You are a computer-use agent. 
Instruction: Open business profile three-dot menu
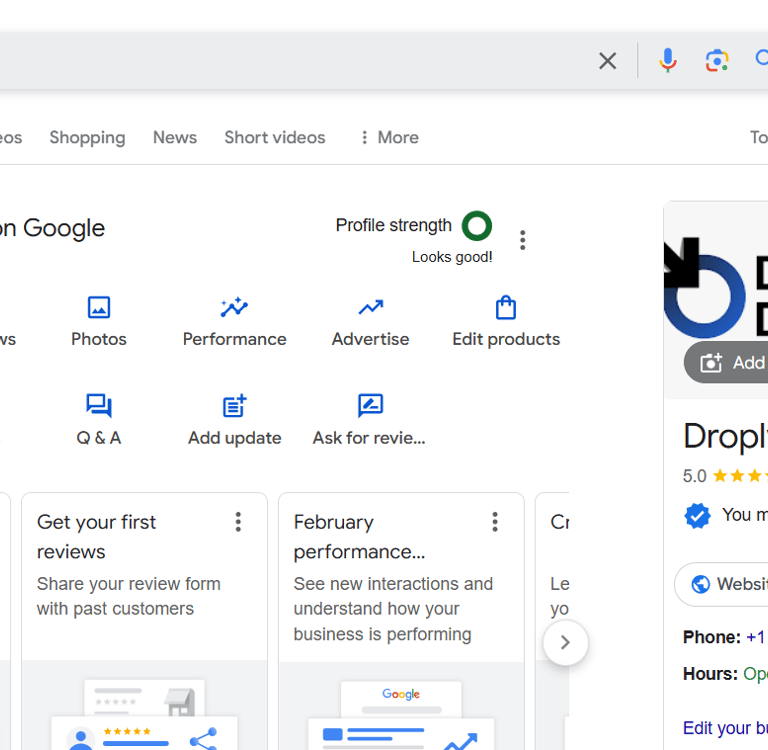click(522, 240)
